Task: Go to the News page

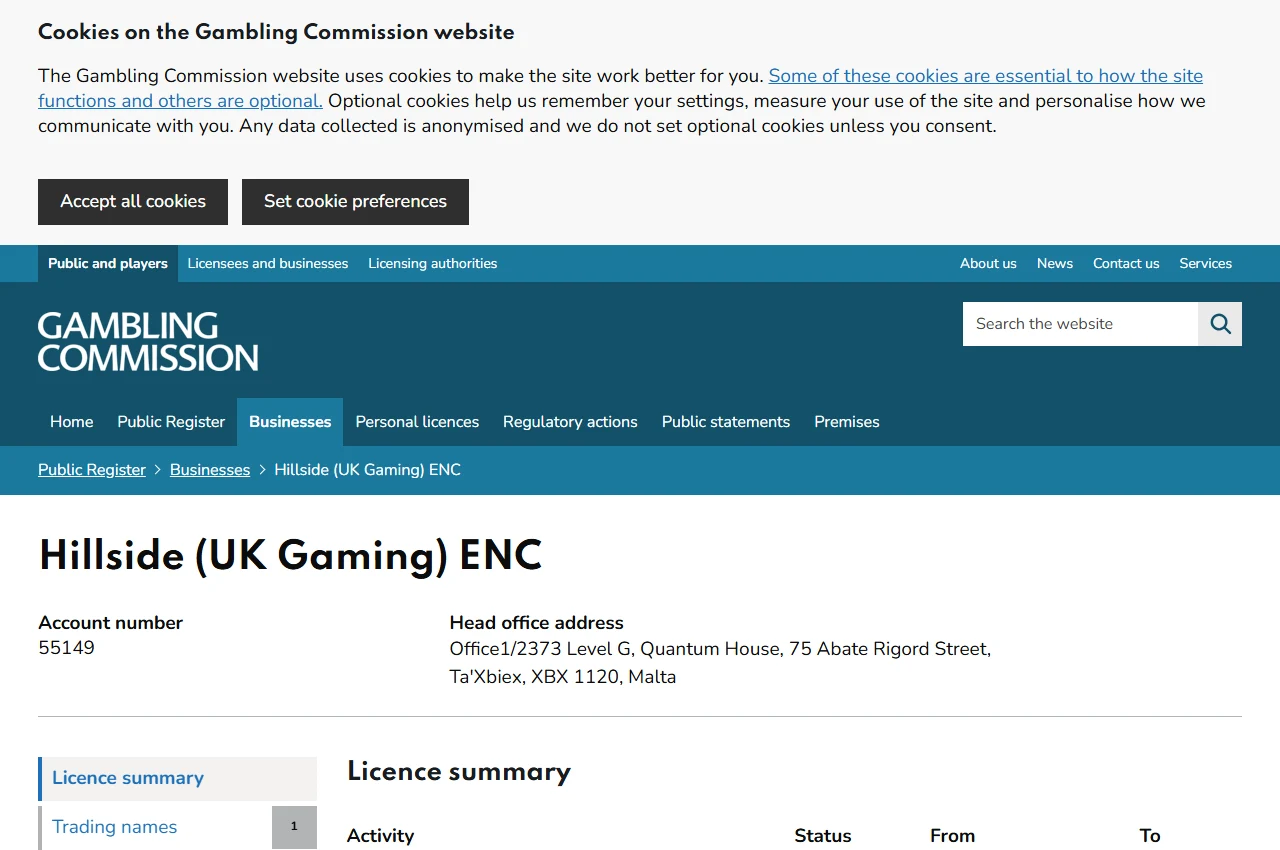Action: pos(1055,264)
